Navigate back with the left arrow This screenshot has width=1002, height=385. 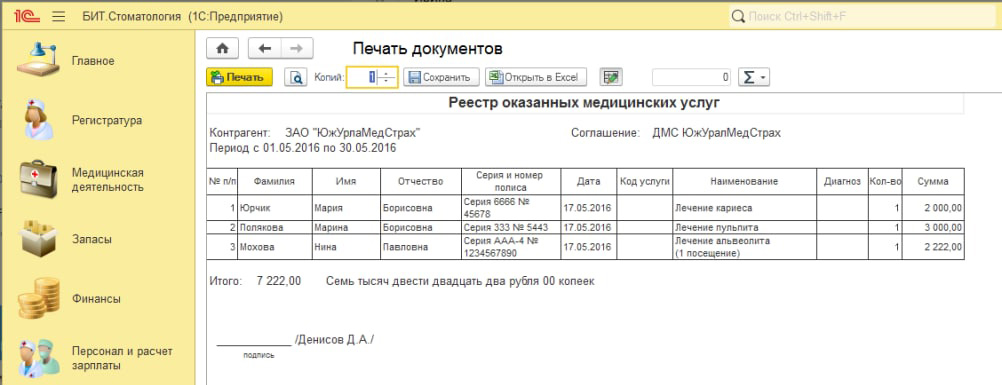(264, 49)
